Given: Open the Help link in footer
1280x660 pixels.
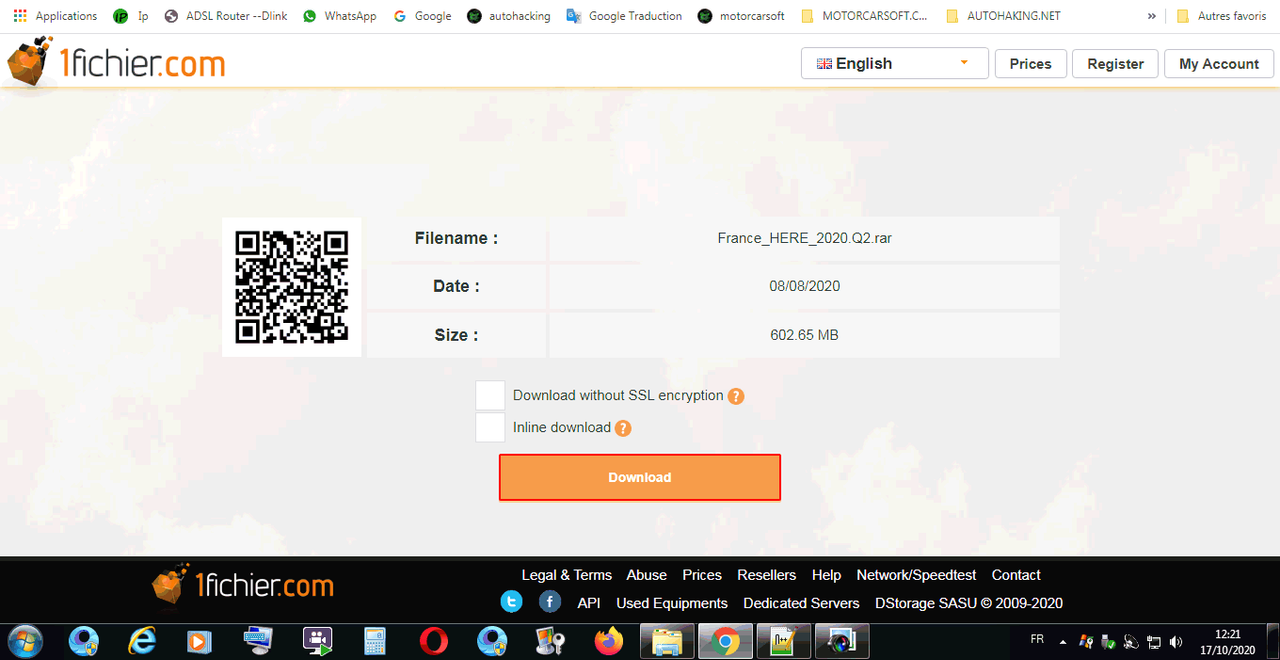Looking at the screenshot, I should (826, 575).
